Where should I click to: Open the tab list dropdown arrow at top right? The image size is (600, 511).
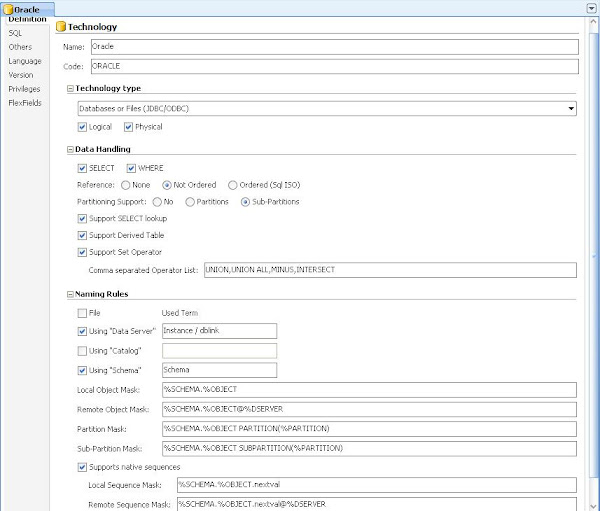[x=592, y=7]
